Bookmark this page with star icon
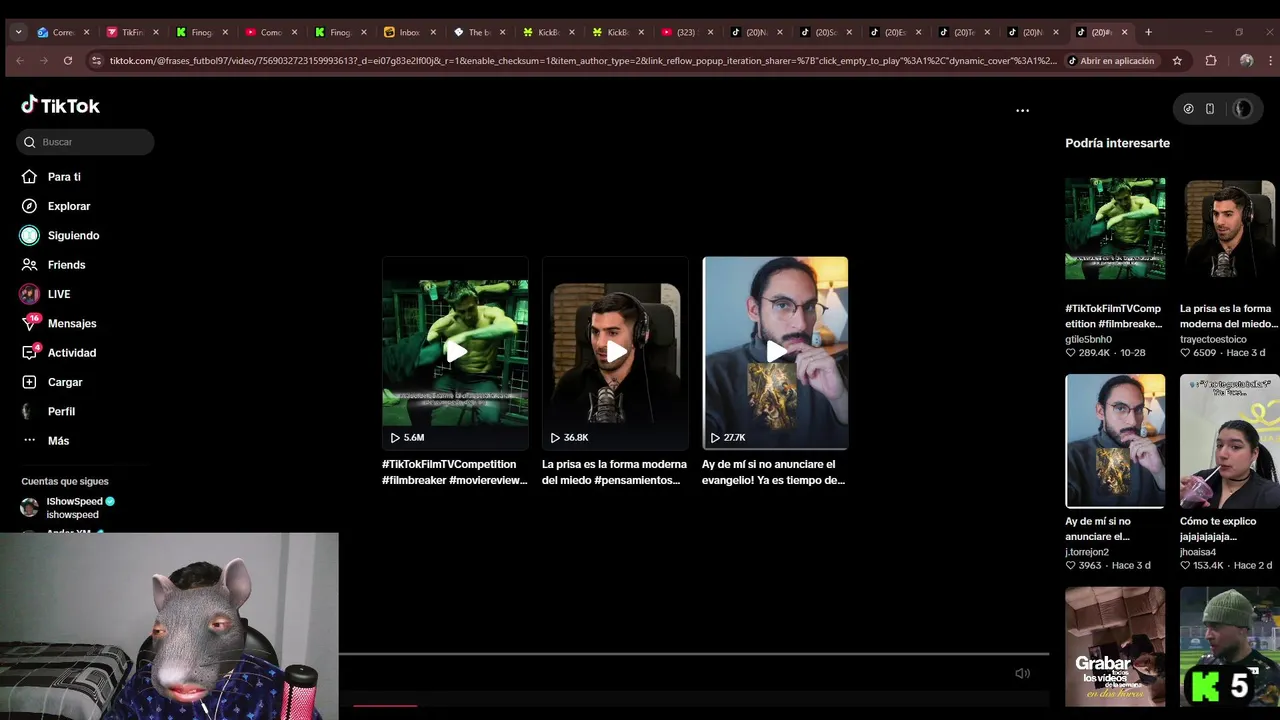 click(x=1177, y=61)
